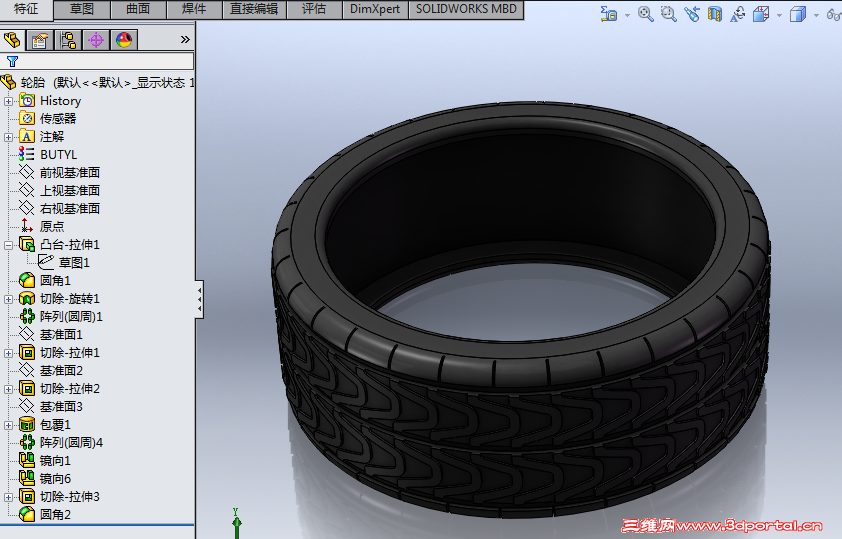The width and height of the screenshot is (842, 539).
Task: Expand the 注解 annotations folder
Action: click(x=8, y=137)
